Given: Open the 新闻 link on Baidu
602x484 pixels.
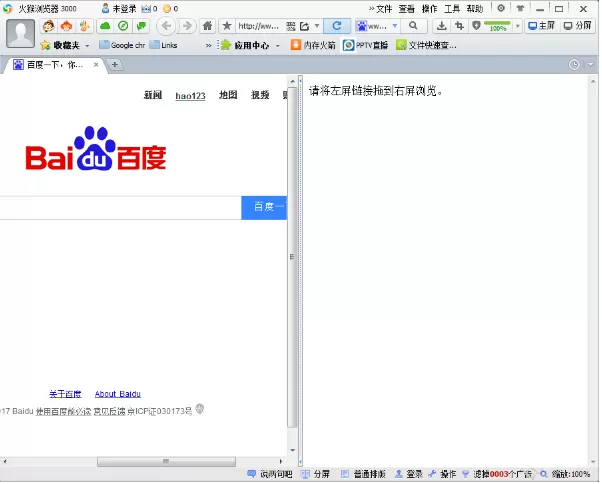Looking at the screenshot, I should tap(153, 95).
